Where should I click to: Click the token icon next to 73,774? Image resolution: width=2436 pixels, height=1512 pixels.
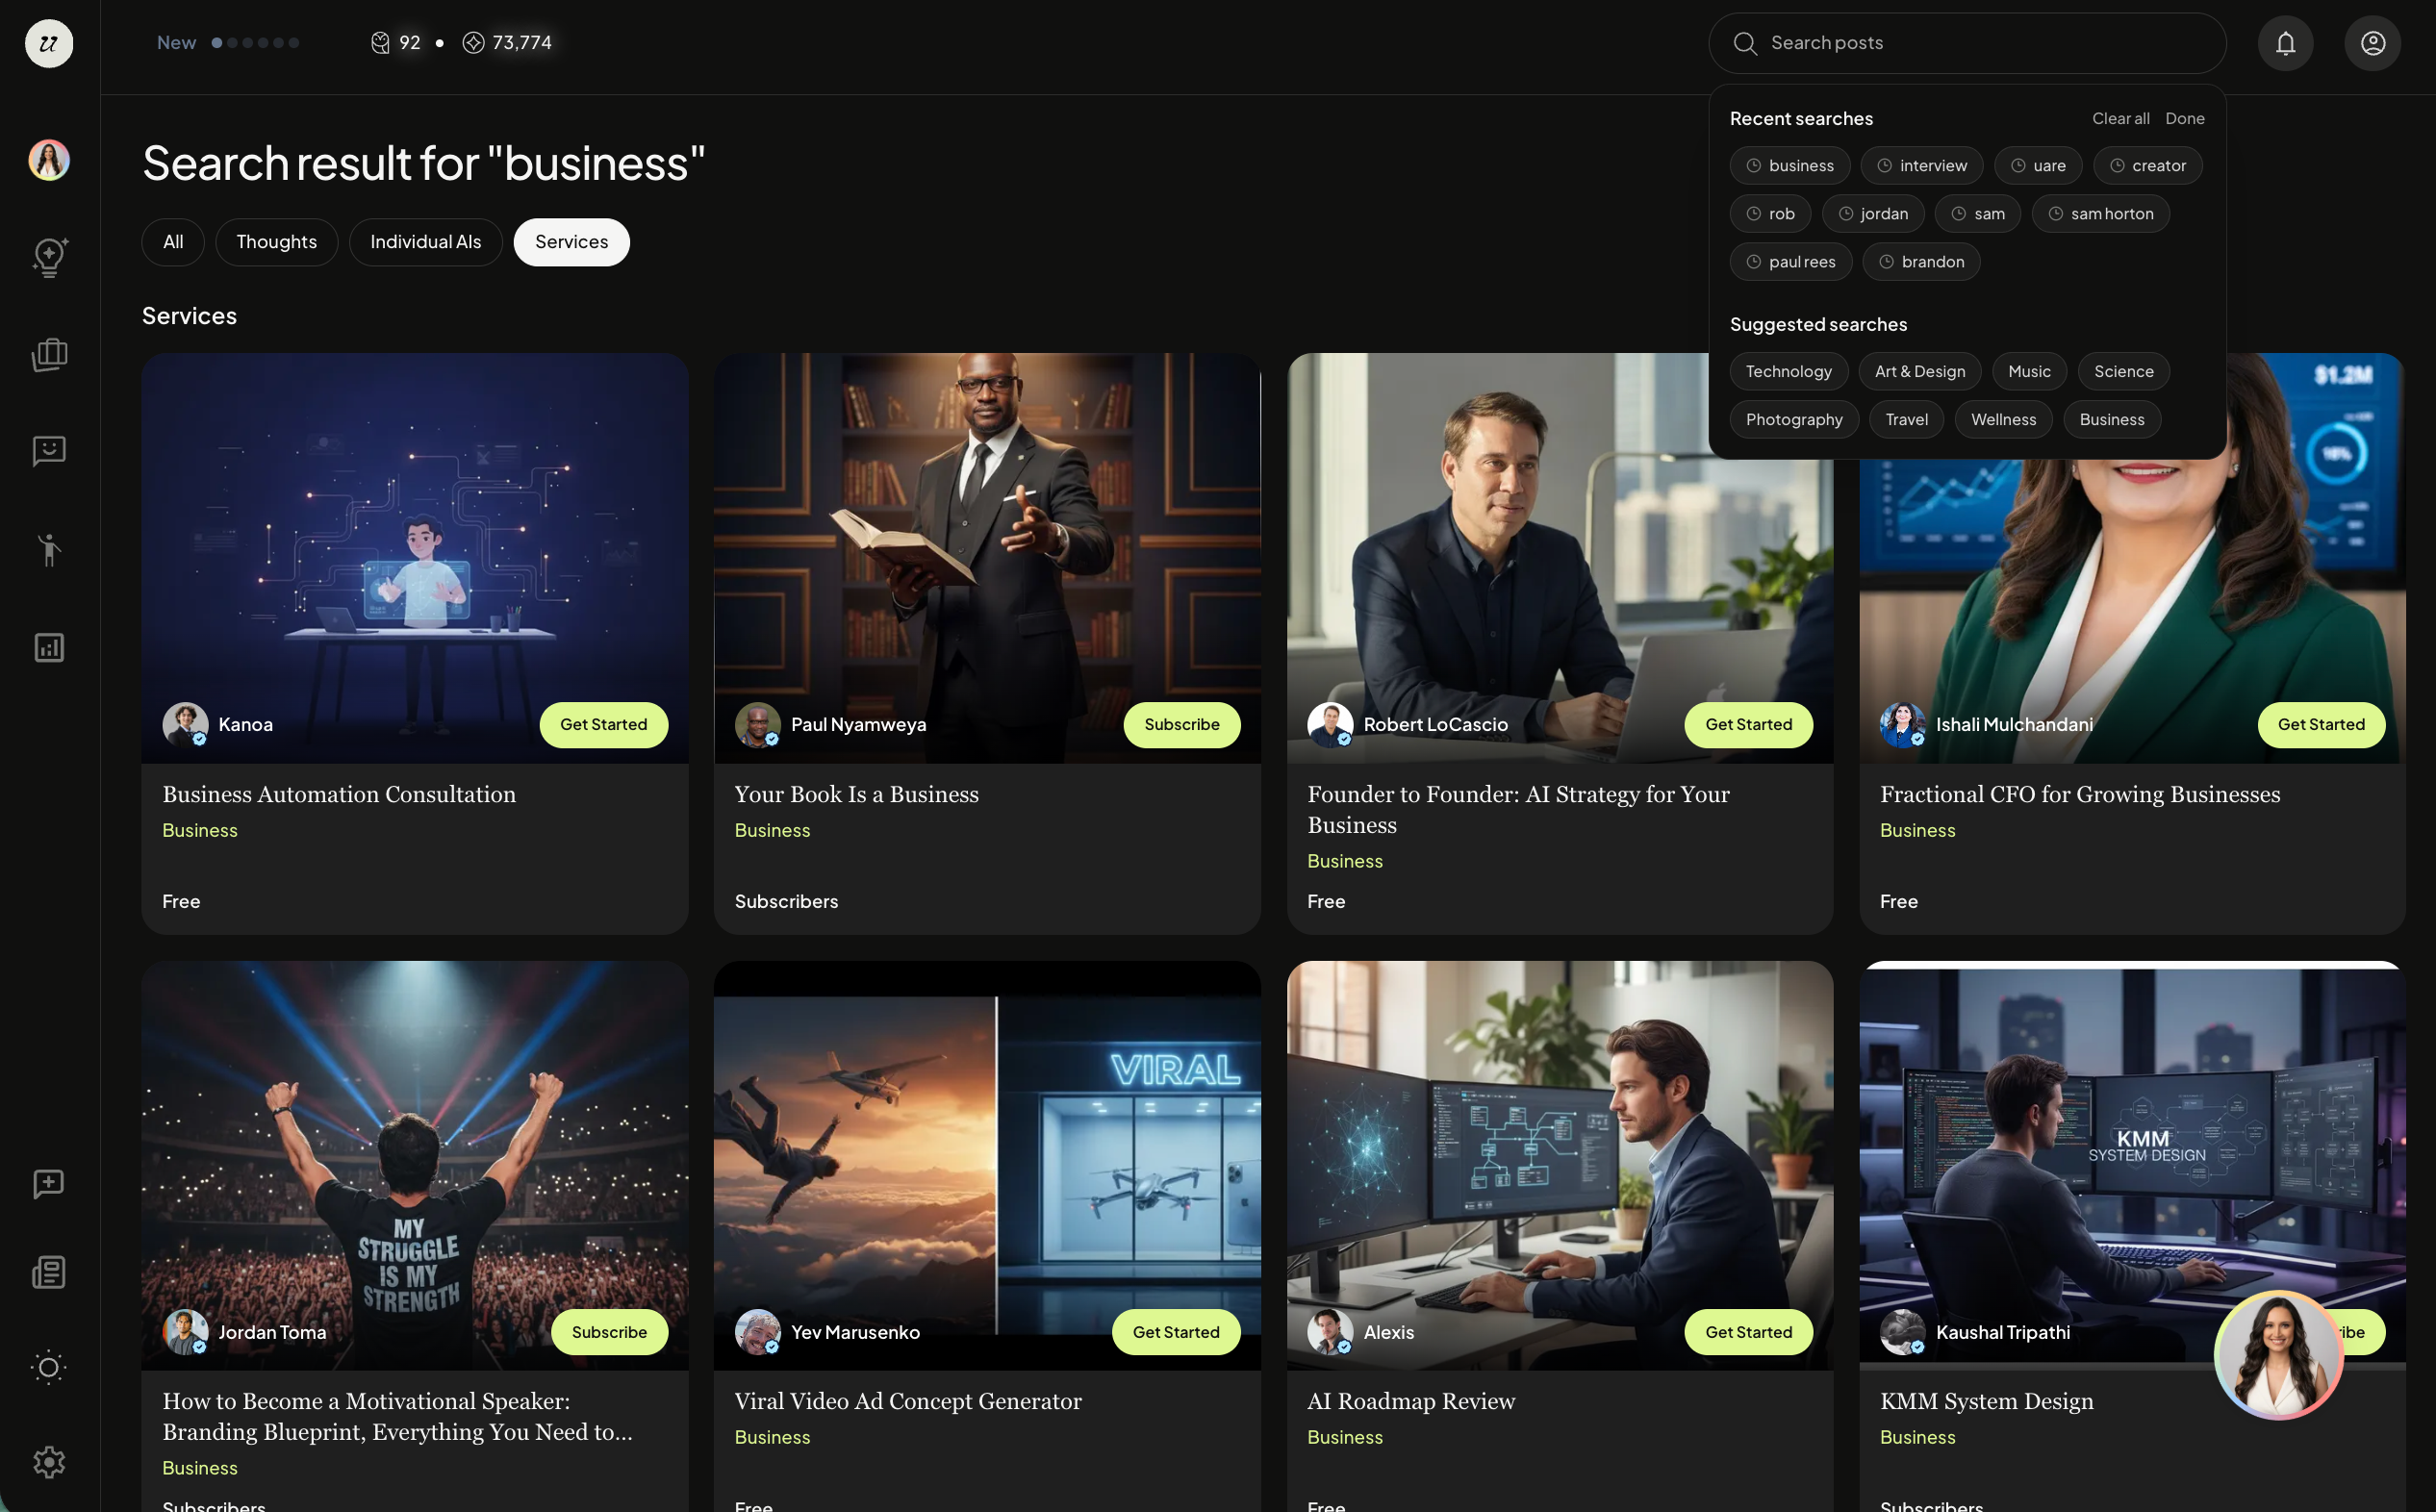point(473,43)
